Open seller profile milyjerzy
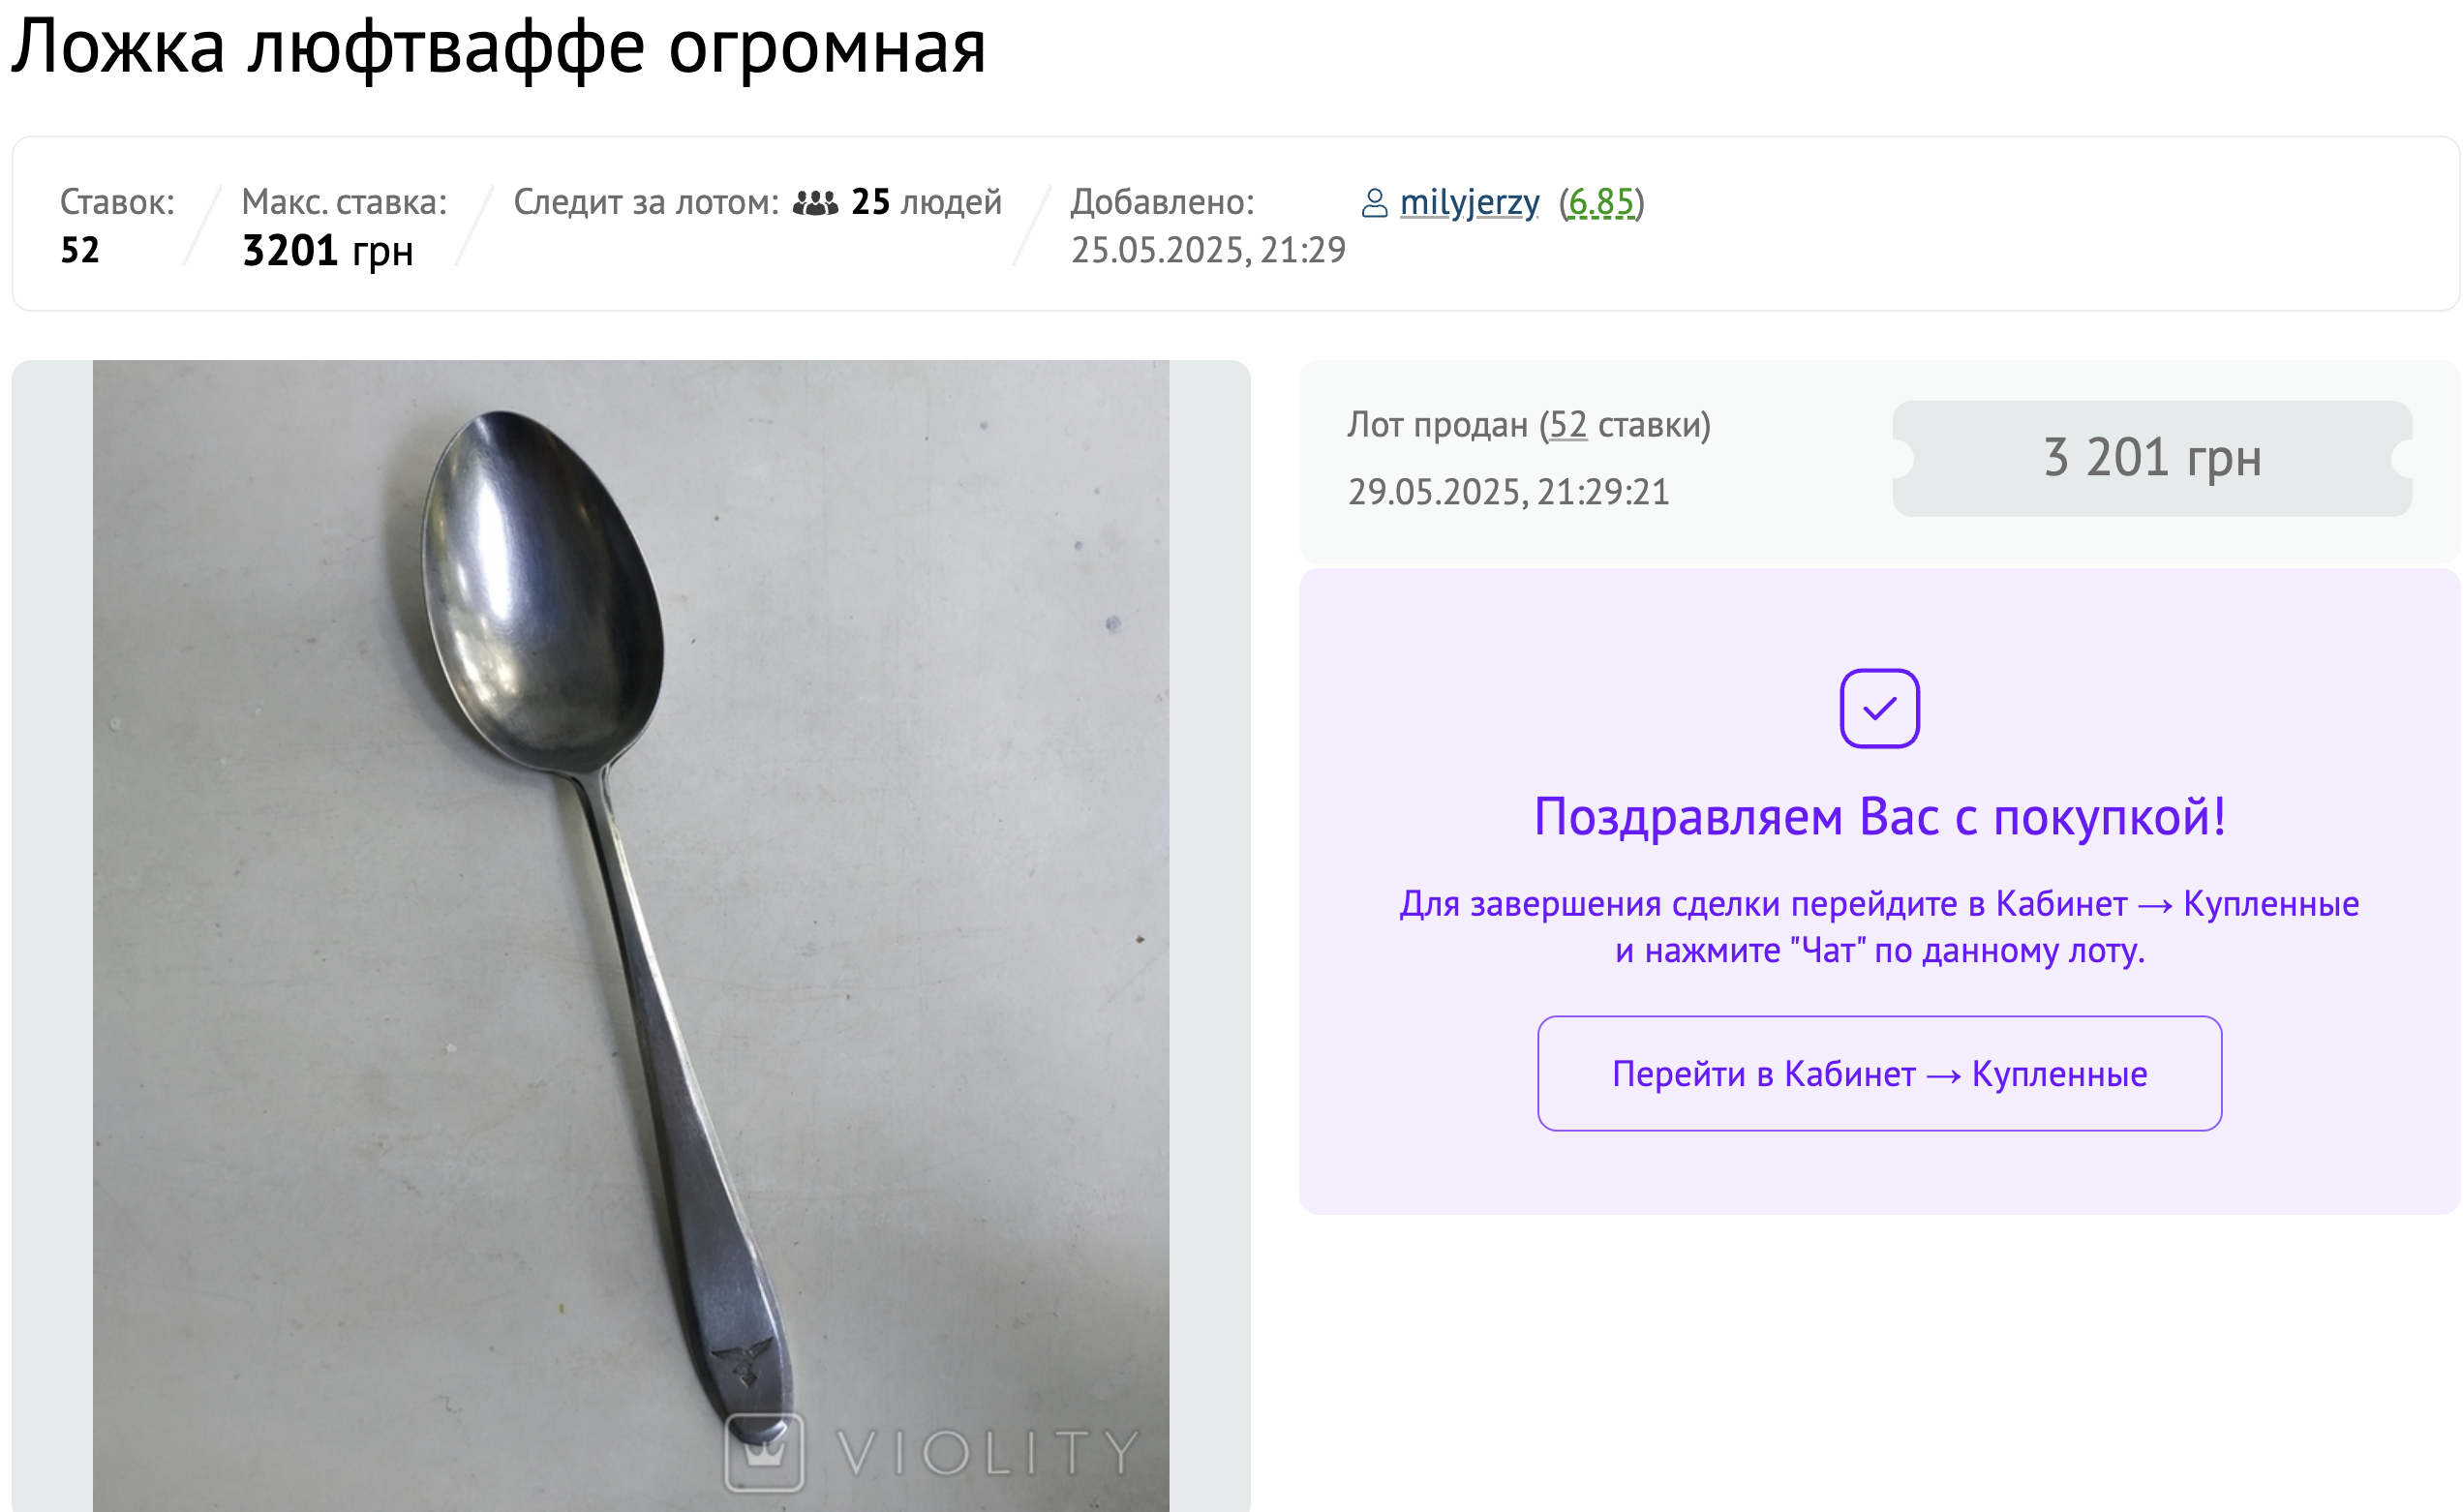This screenshot has height=1512, width=2463. click(1469, 202)
